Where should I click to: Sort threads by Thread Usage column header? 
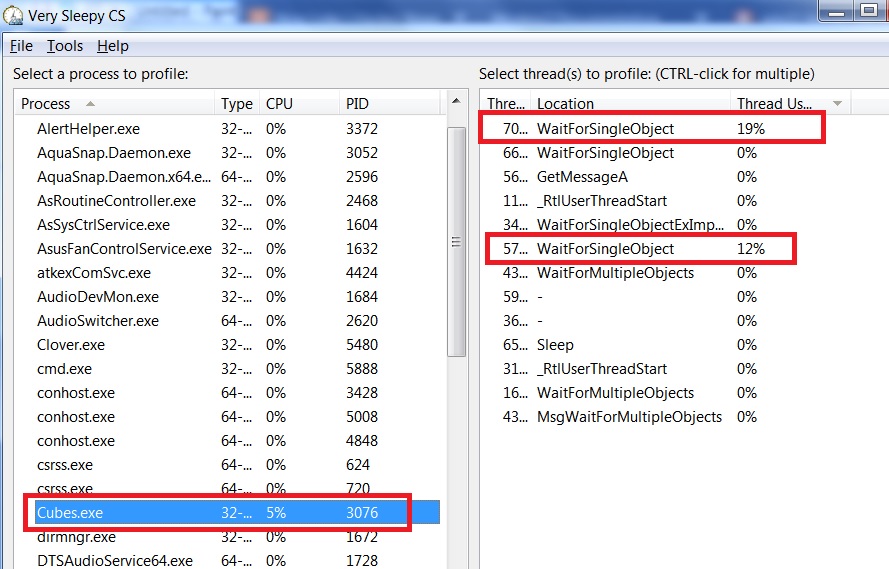pyautogui.click(x=775, y=104)
